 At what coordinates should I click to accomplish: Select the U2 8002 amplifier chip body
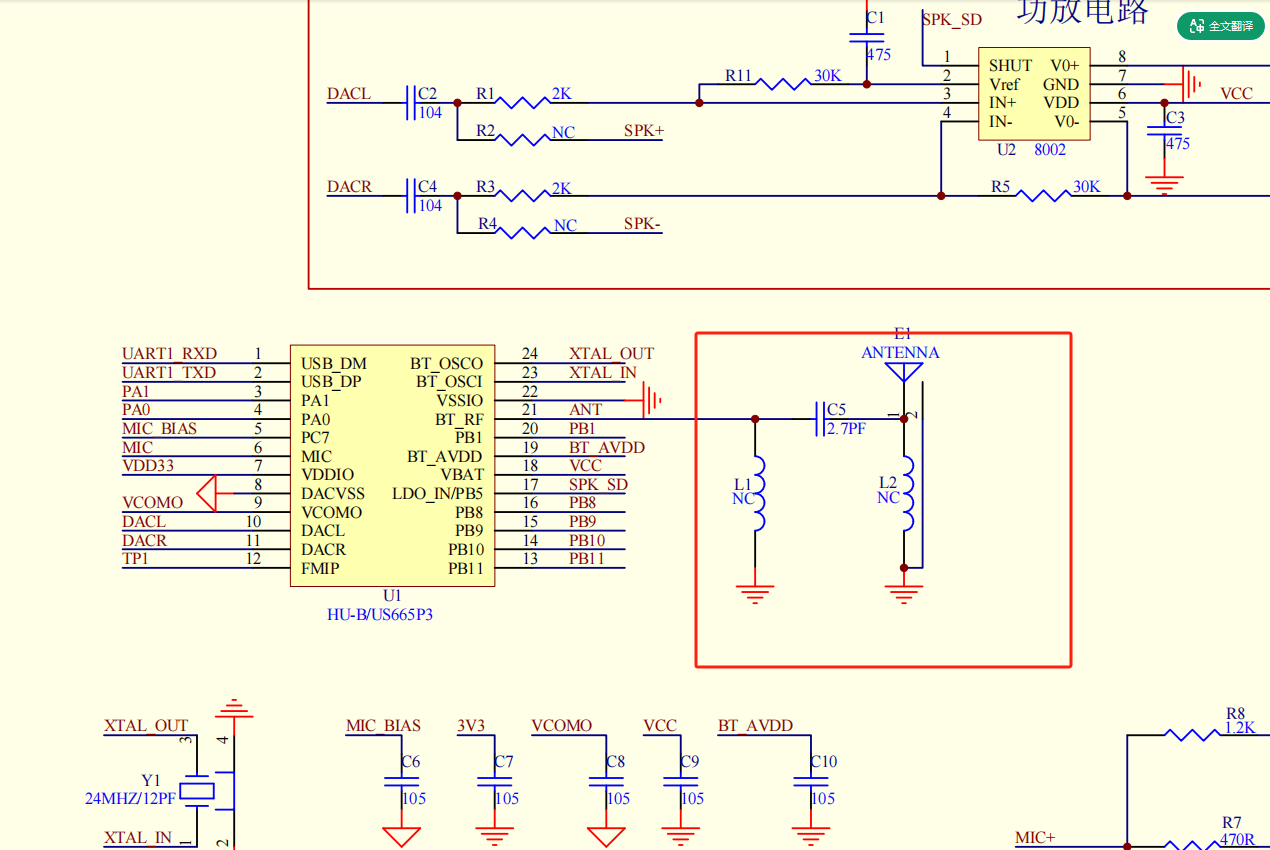click(1033, 93)
